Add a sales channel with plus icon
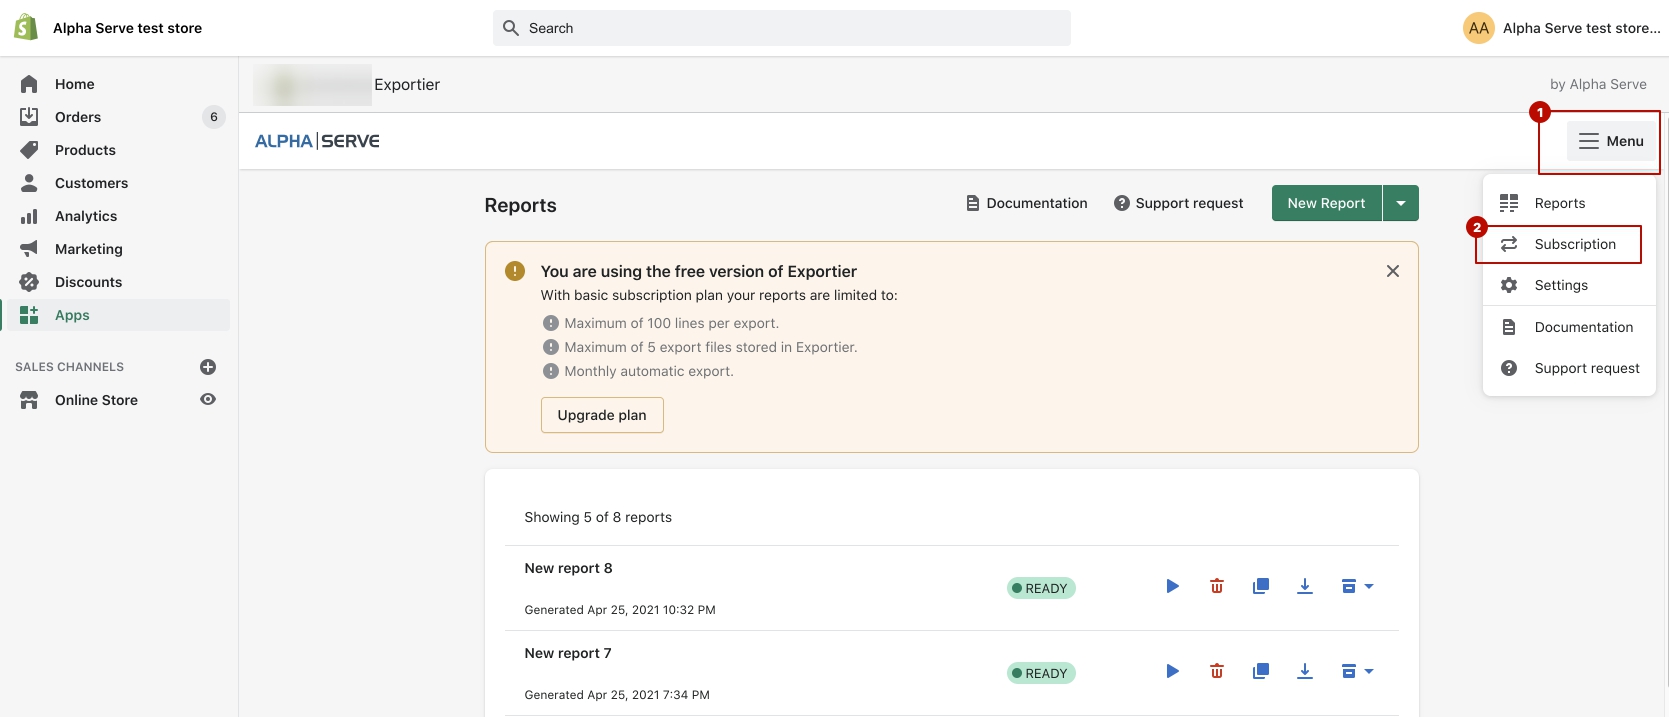1669x717 pixels. [x=208, y=367]
